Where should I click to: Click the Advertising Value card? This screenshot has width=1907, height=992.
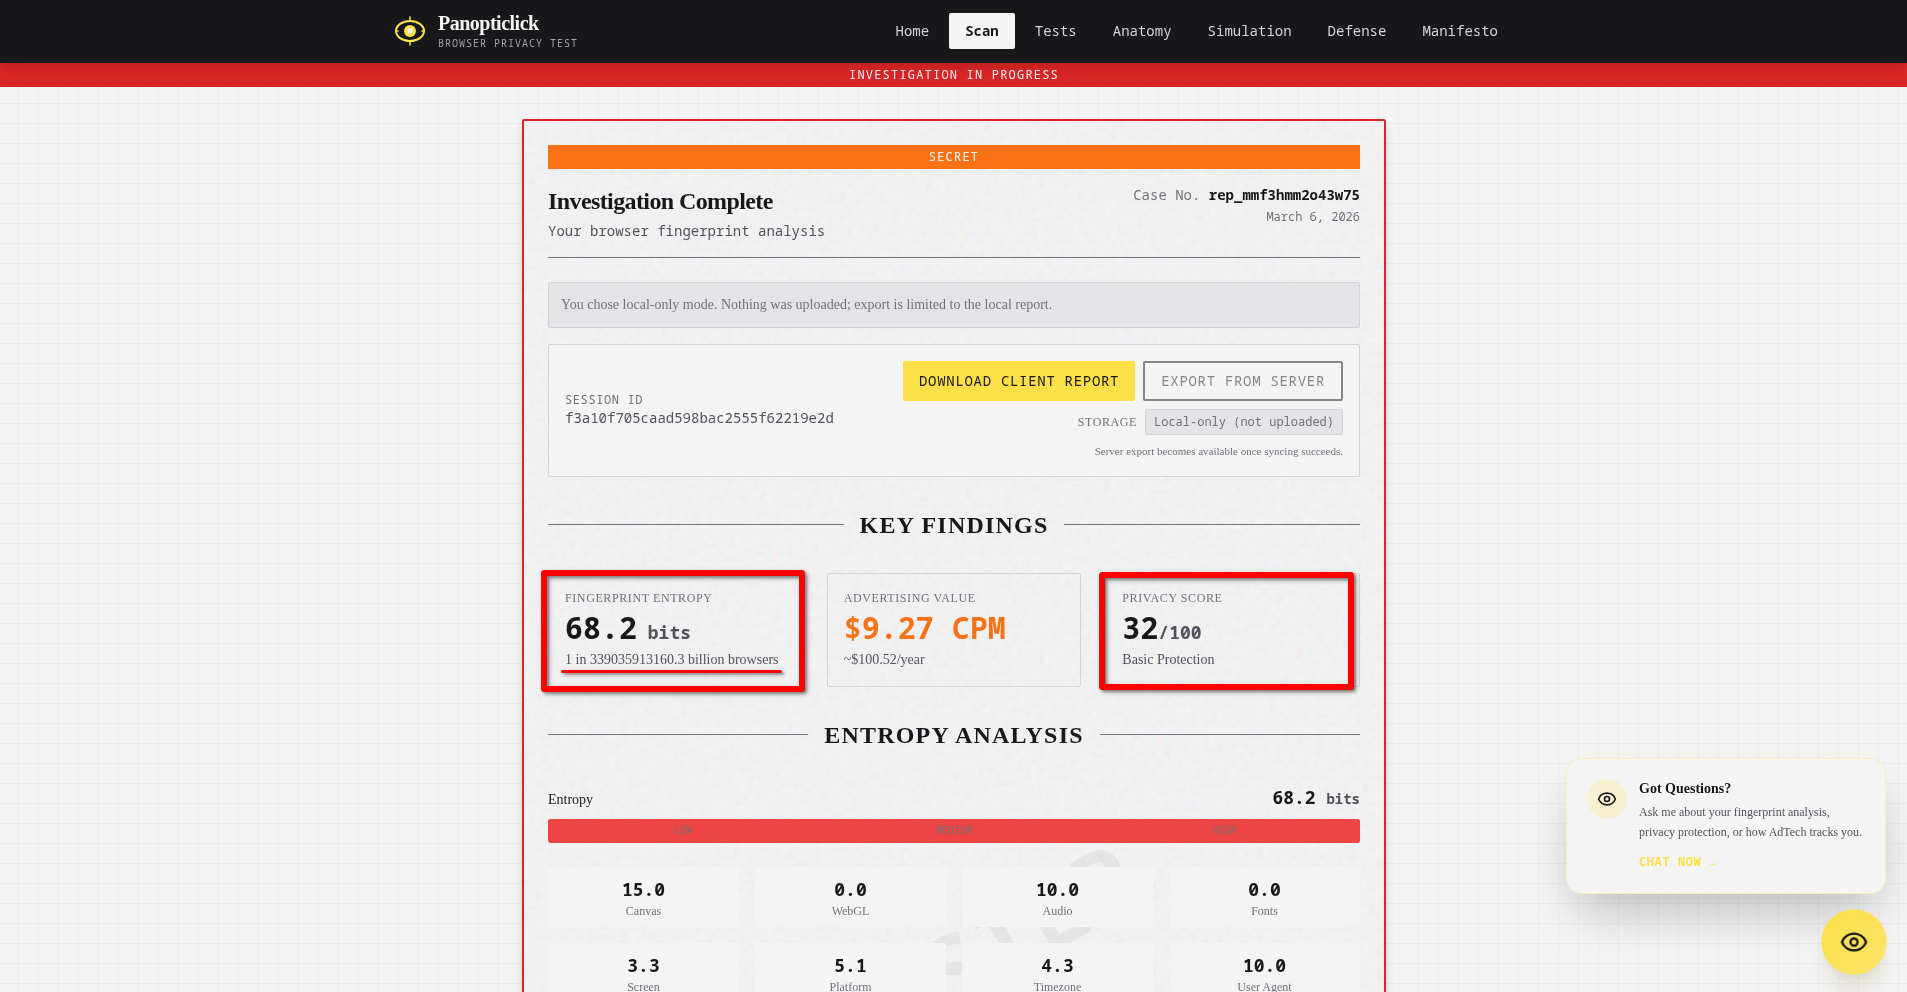point(953,630)
